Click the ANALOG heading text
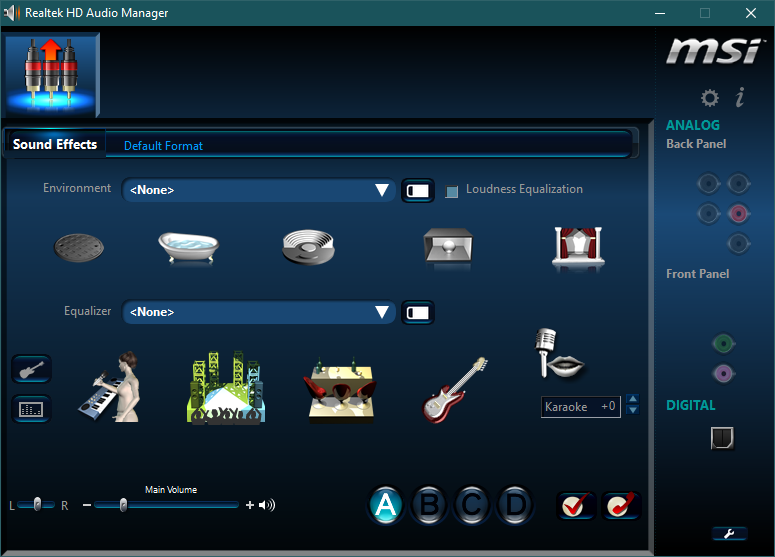The height and width of the screenshot is (557, 775). coord(692,126)
